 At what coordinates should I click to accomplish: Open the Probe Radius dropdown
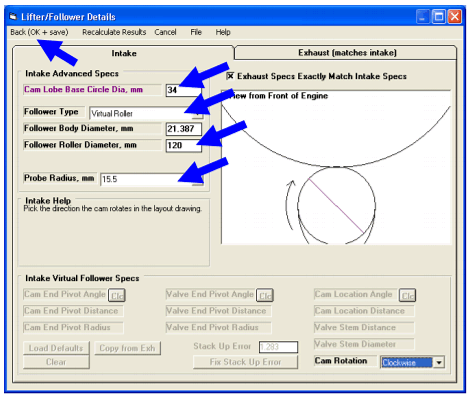click(x=198, y=179)
